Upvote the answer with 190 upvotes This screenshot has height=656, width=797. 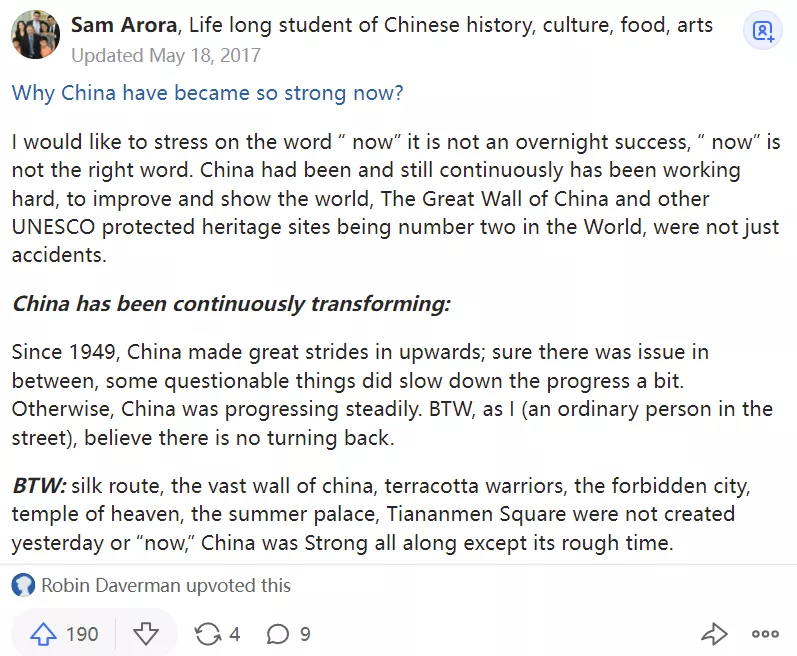pyautogui.click(x=43, y=634)
